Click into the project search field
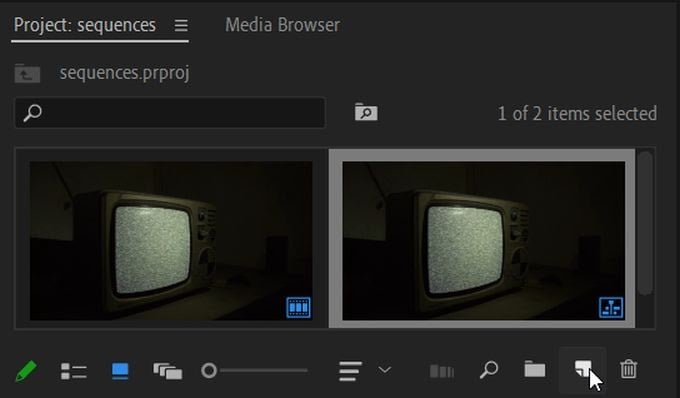Viewport: 680px width, 398px height. 170,113
